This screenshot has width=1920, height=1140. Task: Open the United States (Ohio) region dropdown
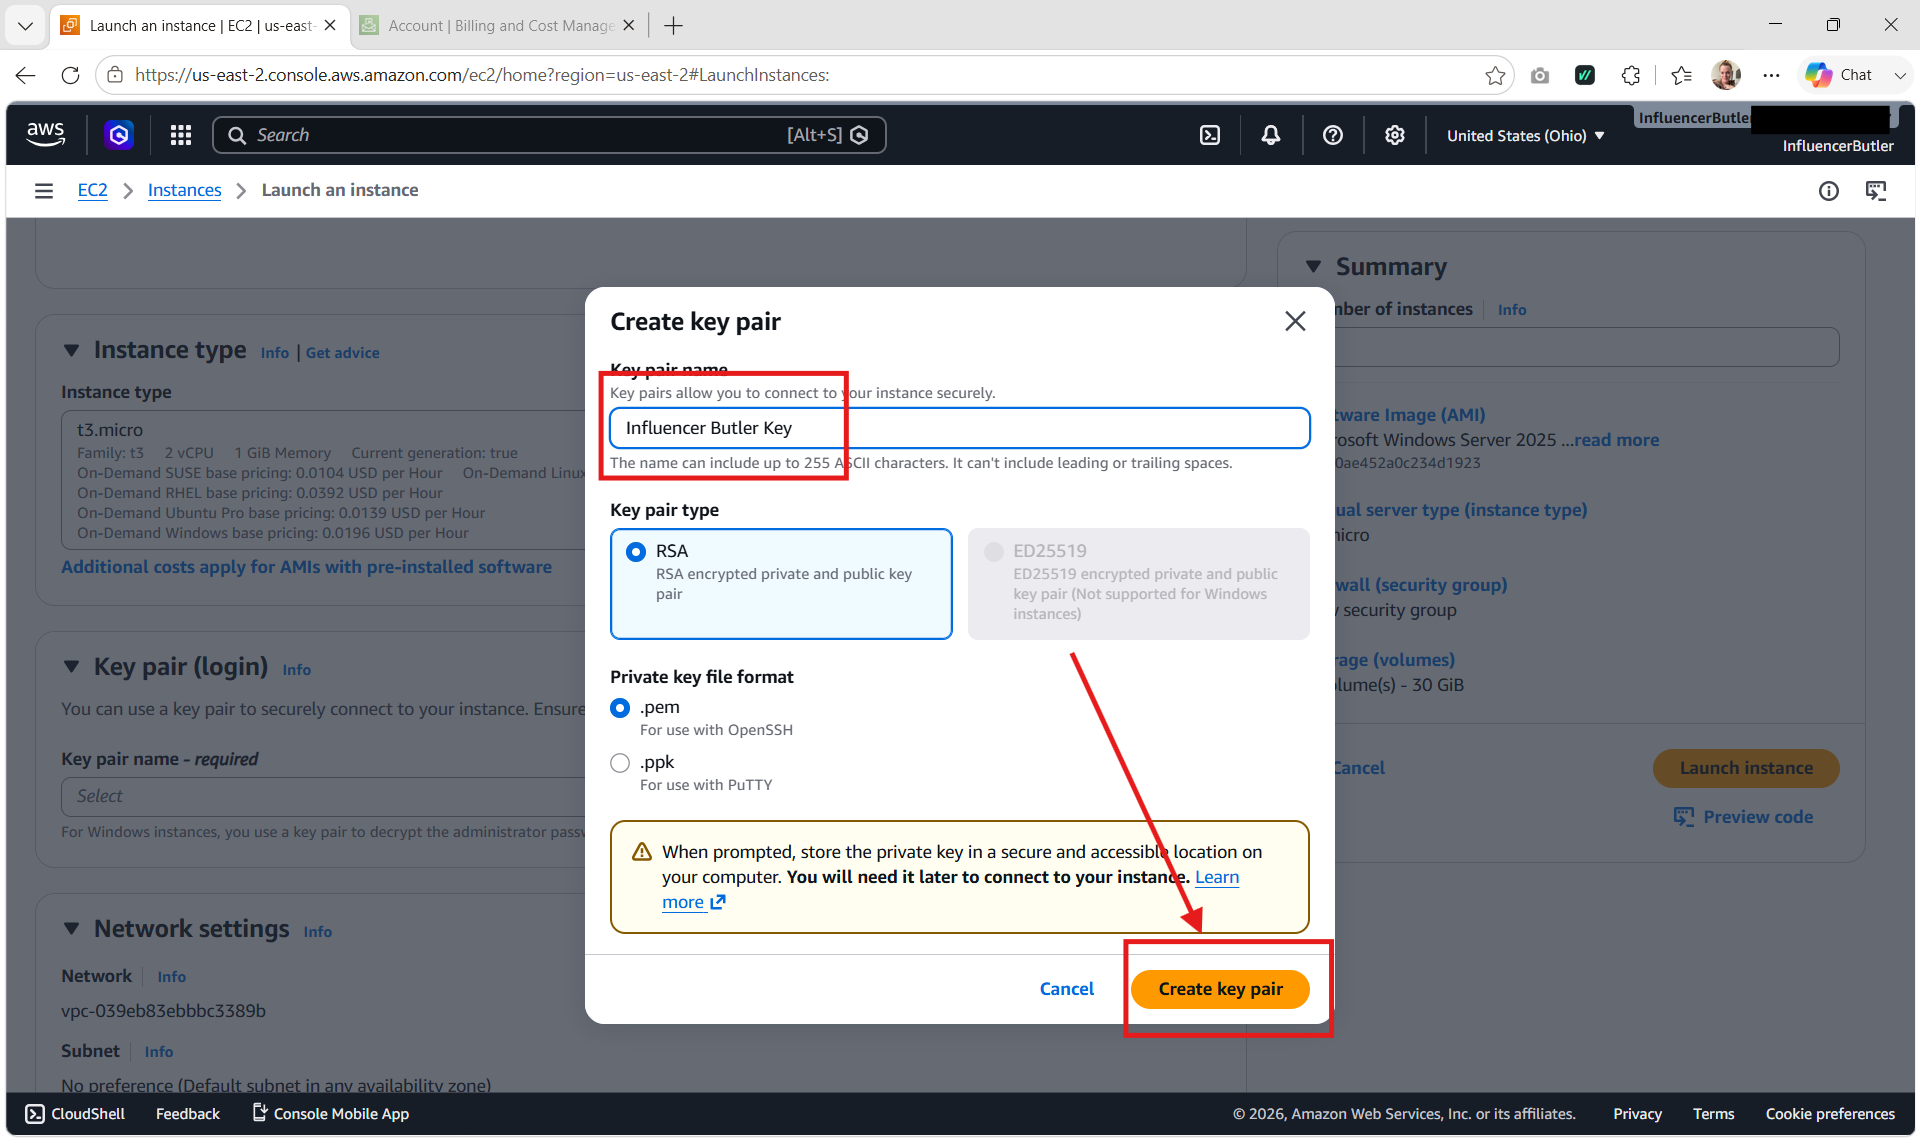[x=1525, y=135]
